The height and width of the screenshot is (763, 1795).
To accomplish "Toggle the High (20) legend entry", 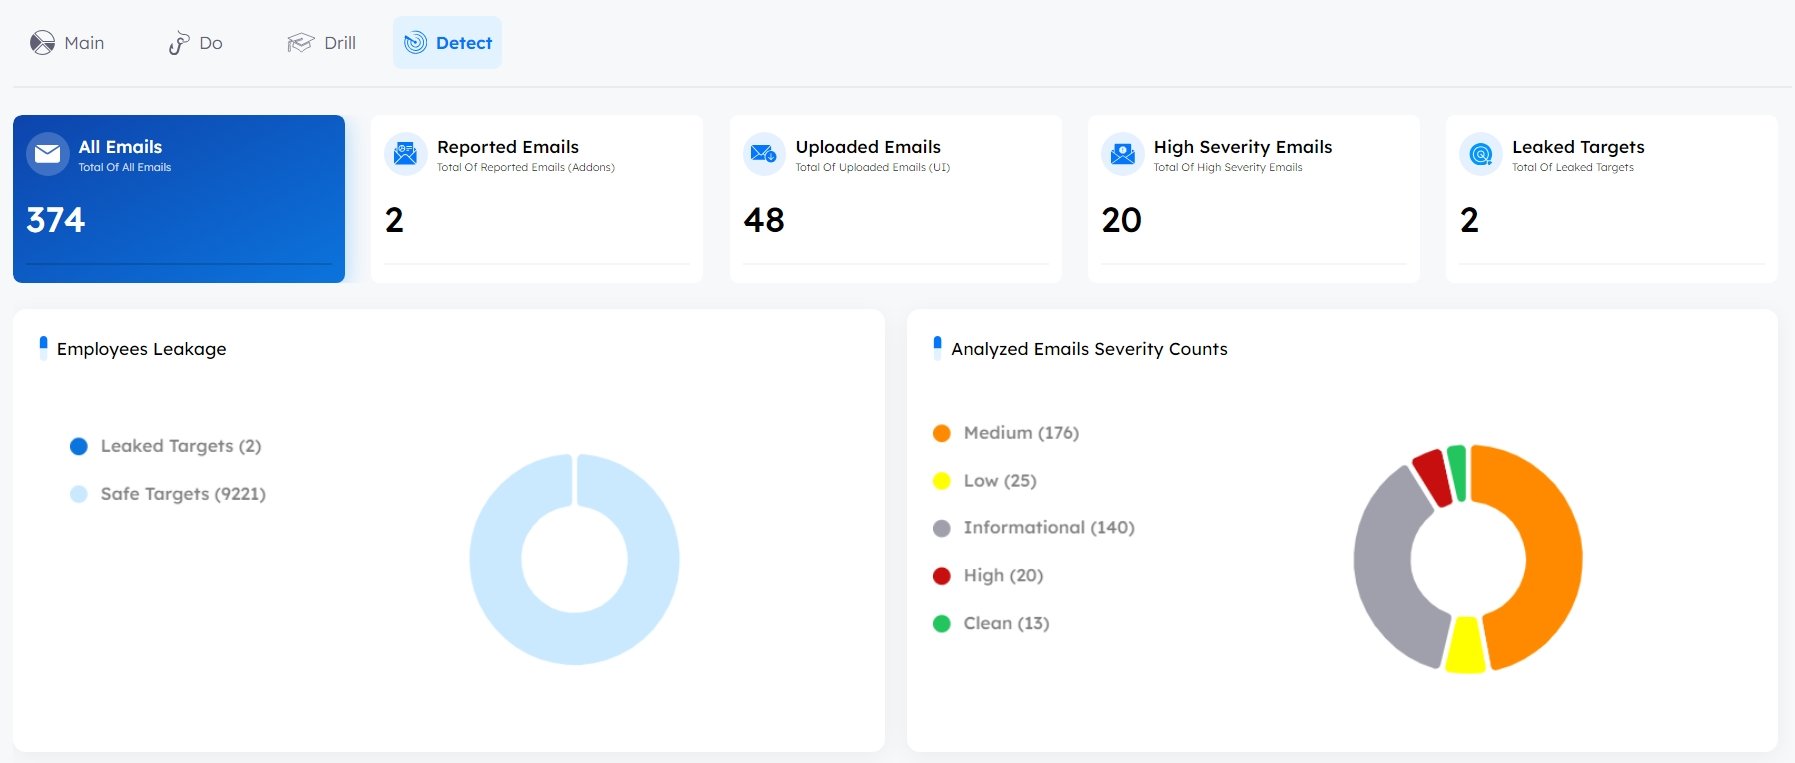I will [988, 576].
